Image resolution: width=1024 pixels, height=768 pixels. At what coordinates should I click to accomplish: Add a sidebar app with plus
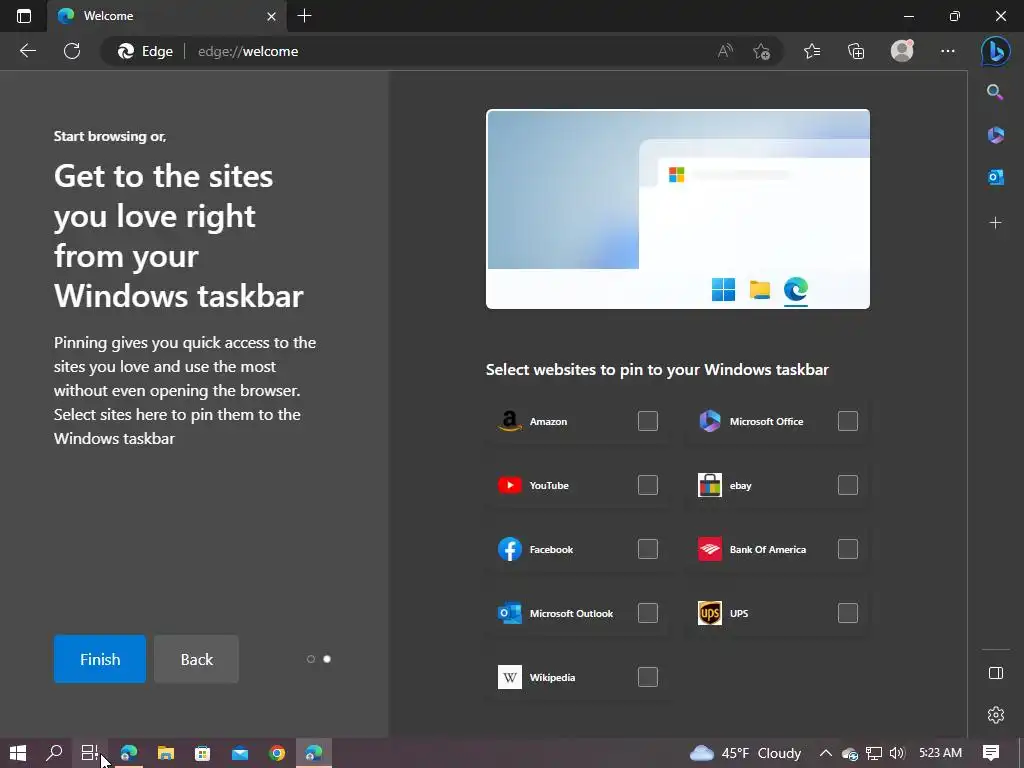click(995, 223)
